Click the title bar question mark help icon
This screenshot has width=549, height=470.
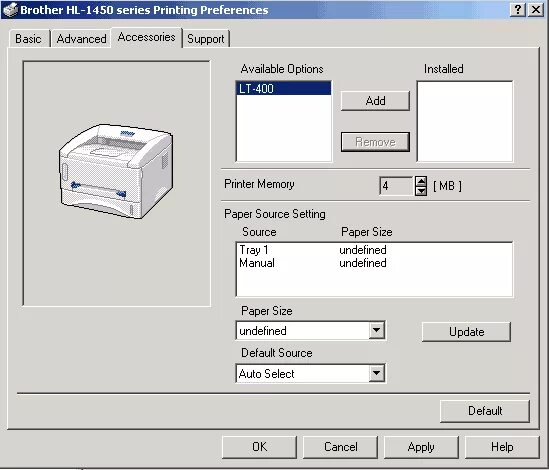pos(518,9)
